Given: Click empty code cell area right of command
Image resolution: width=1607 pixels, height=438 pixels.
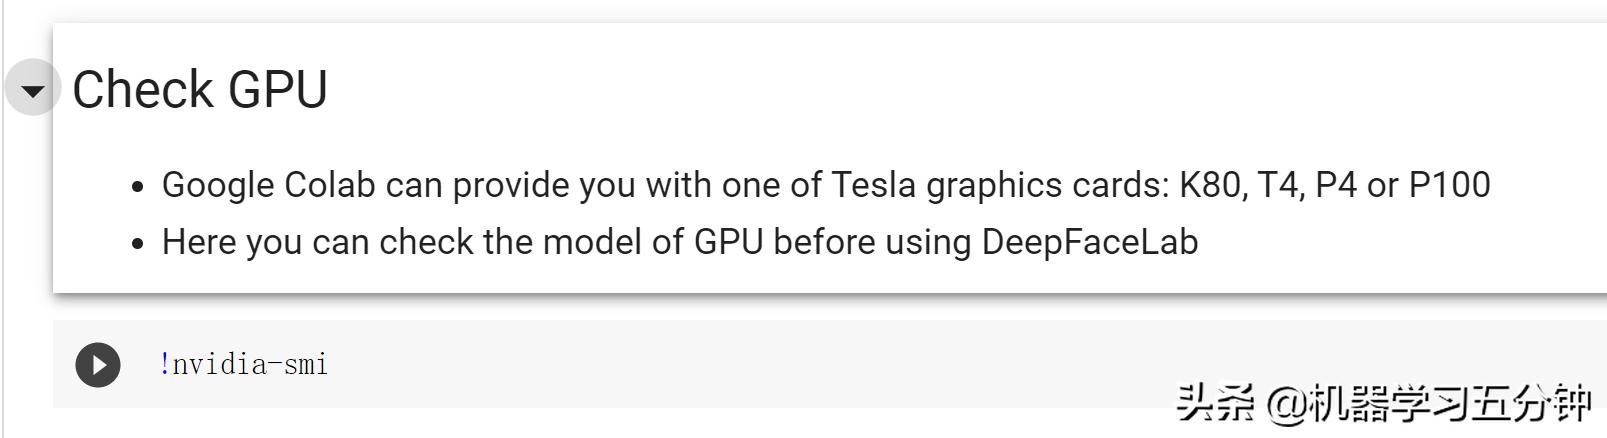Looking at the screenshot, I should (800, 364).
